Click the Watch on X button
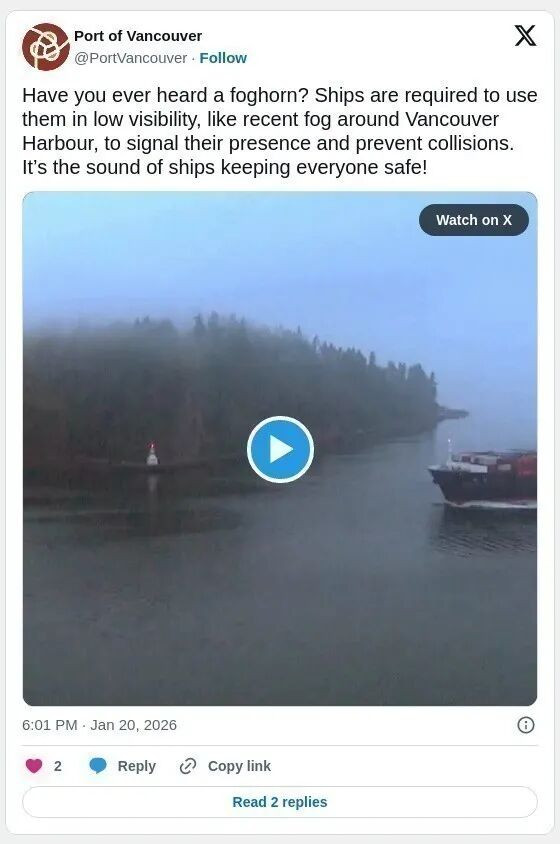This screenshot has width=560, height=844. pyautogui.click(x=474, y=220)
